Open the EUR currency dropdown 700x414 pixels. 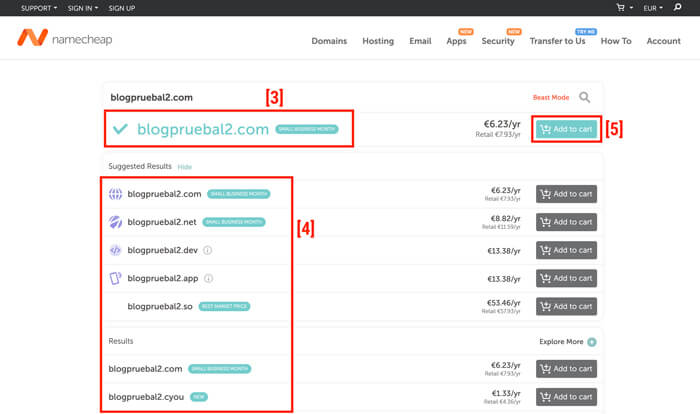click(x=653, y=8)
